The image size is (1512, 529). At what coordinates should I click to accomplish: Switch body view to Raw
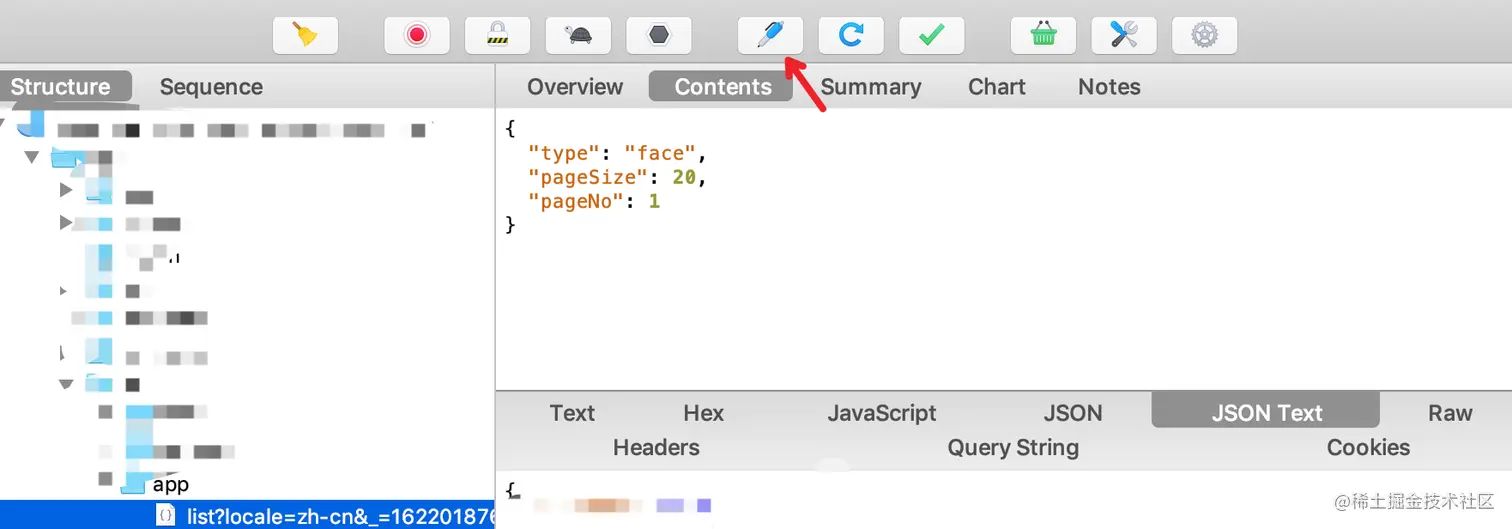[1449, 413]
